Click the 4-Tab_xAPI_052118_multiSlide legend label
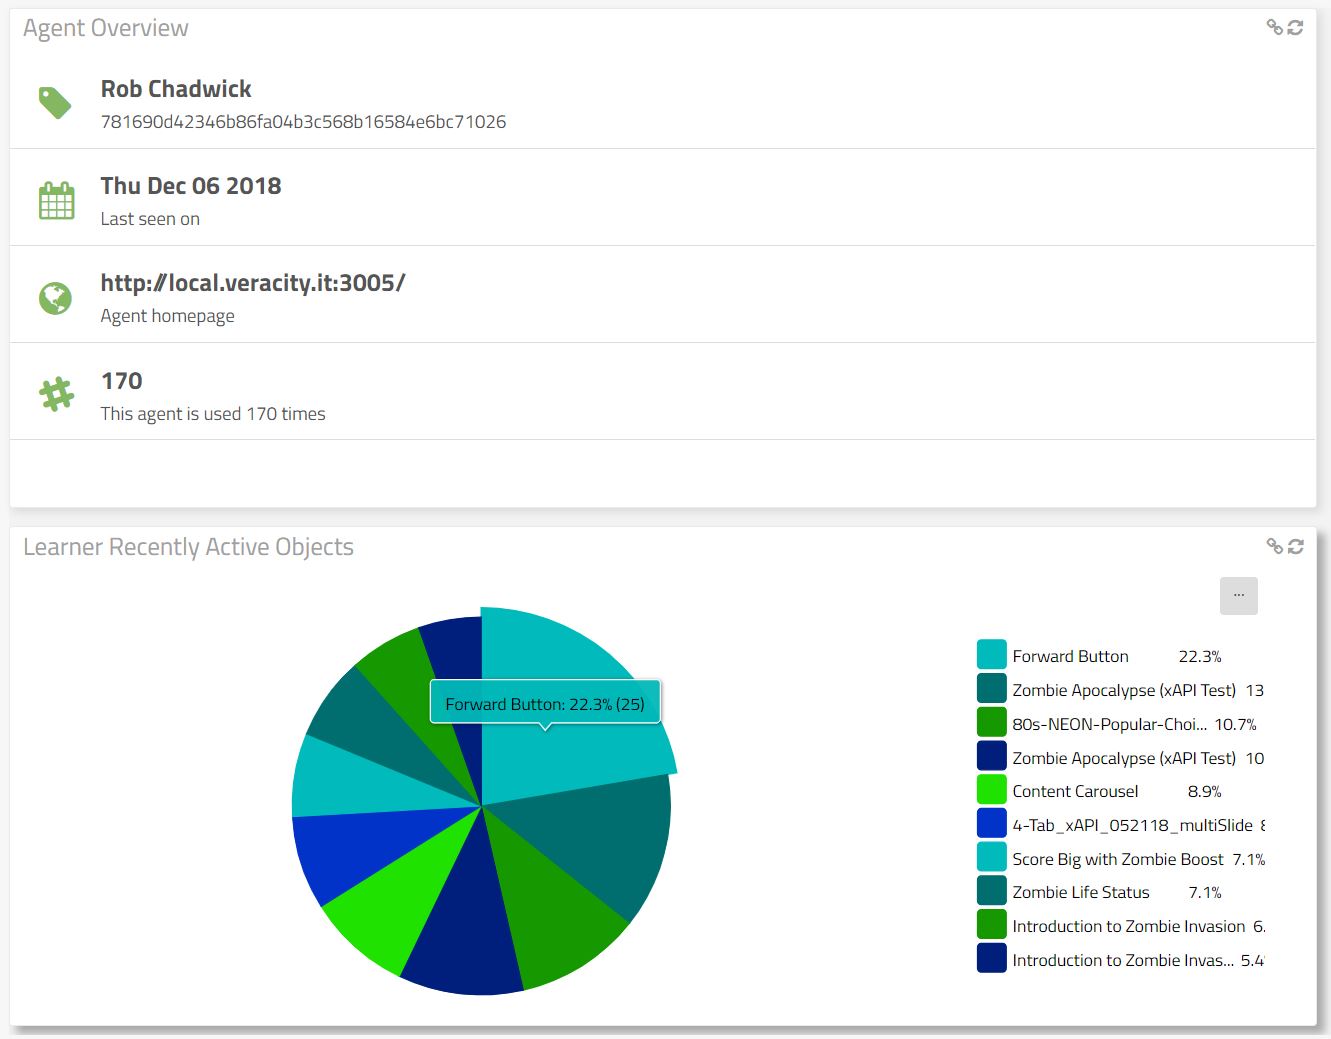 tap(1132, 825)
